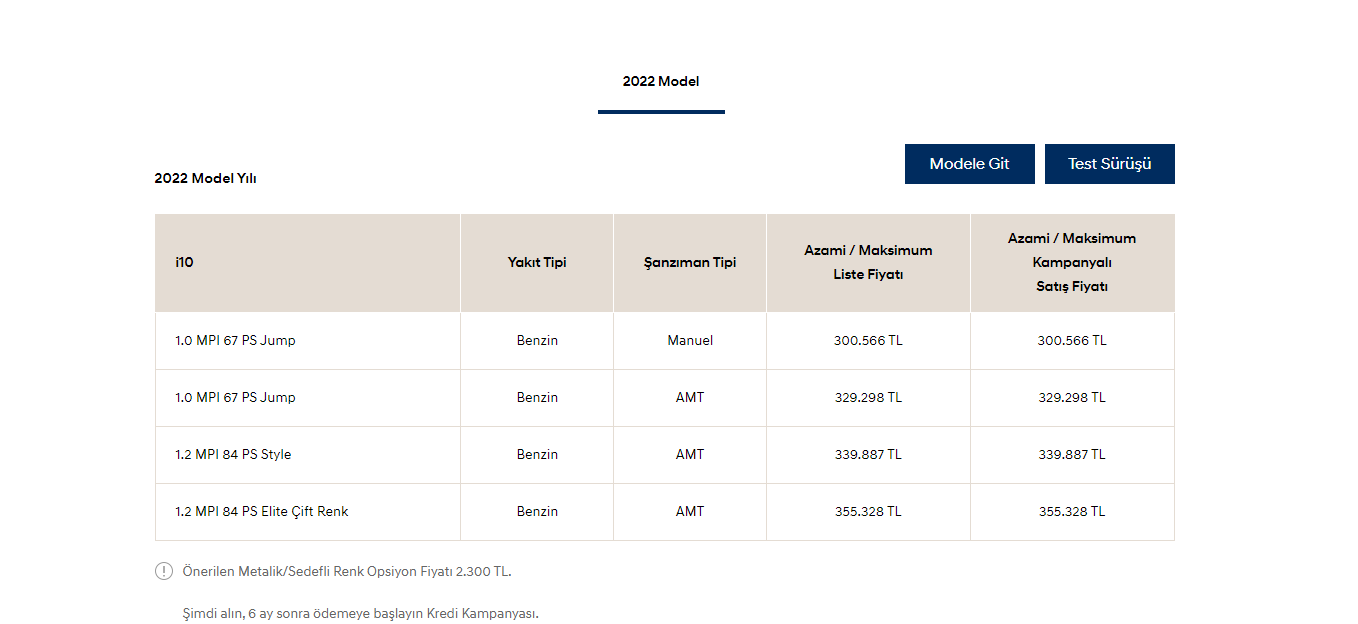Select the 1.2 MPI 84 PS Style row name
Viewport: 1358px width, 624px height.
tap(233, 454)
